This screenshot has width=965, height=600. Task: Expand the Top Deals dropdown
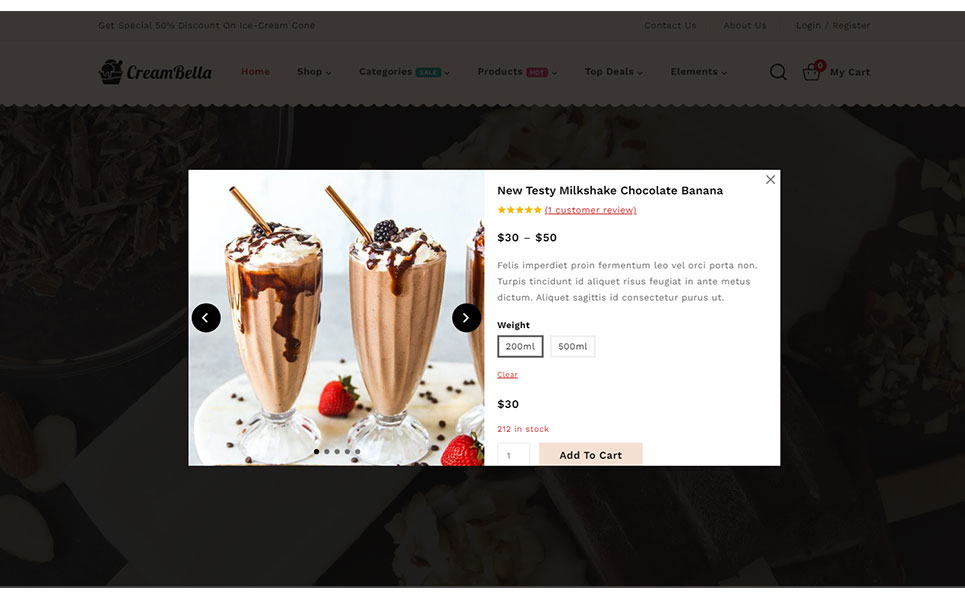point(614,72)
